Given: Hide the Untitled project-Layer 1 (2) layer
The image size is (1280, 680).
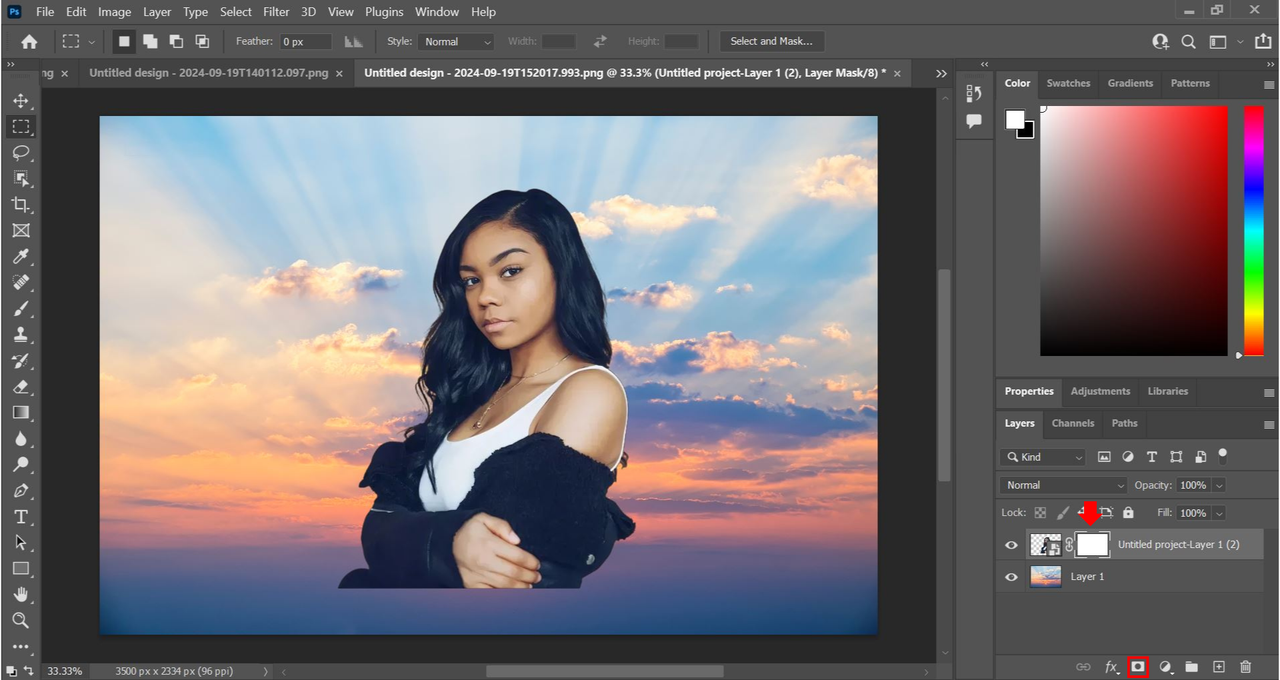Looking at the screenshot, I should click(x=1011, y=545).
